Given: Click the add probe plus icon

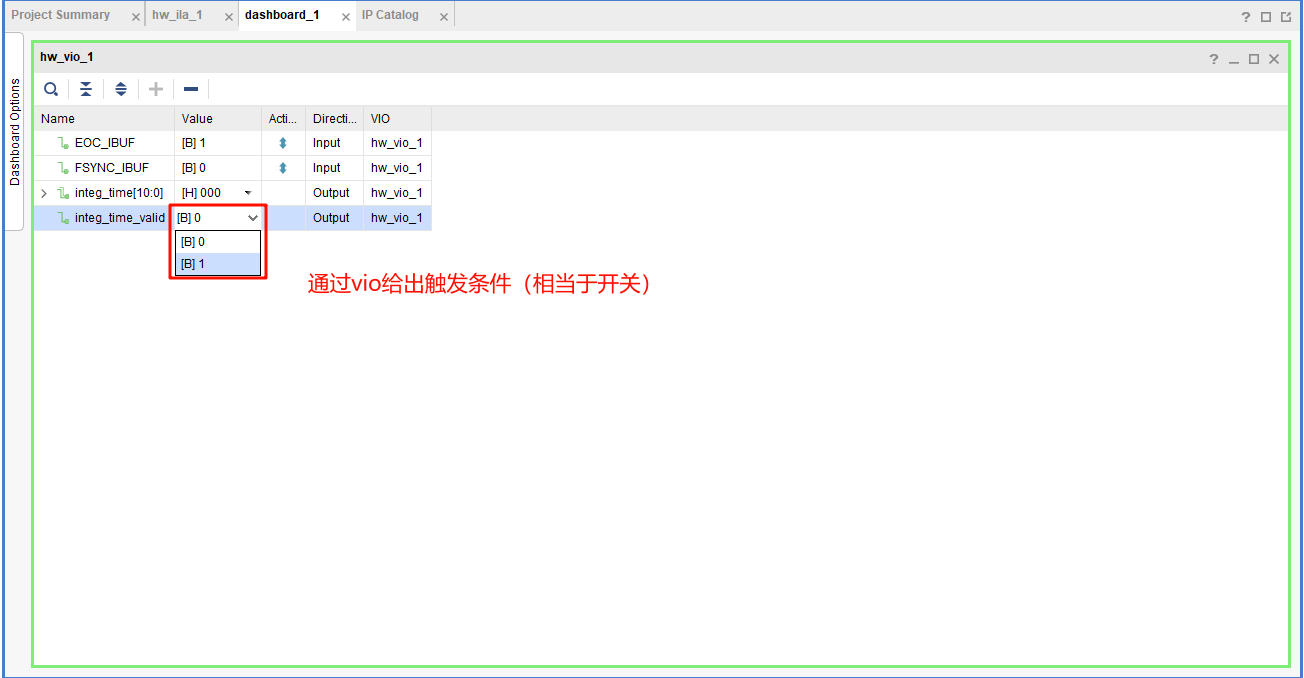Looking at the screenshot, I should [x=156, y=89].
